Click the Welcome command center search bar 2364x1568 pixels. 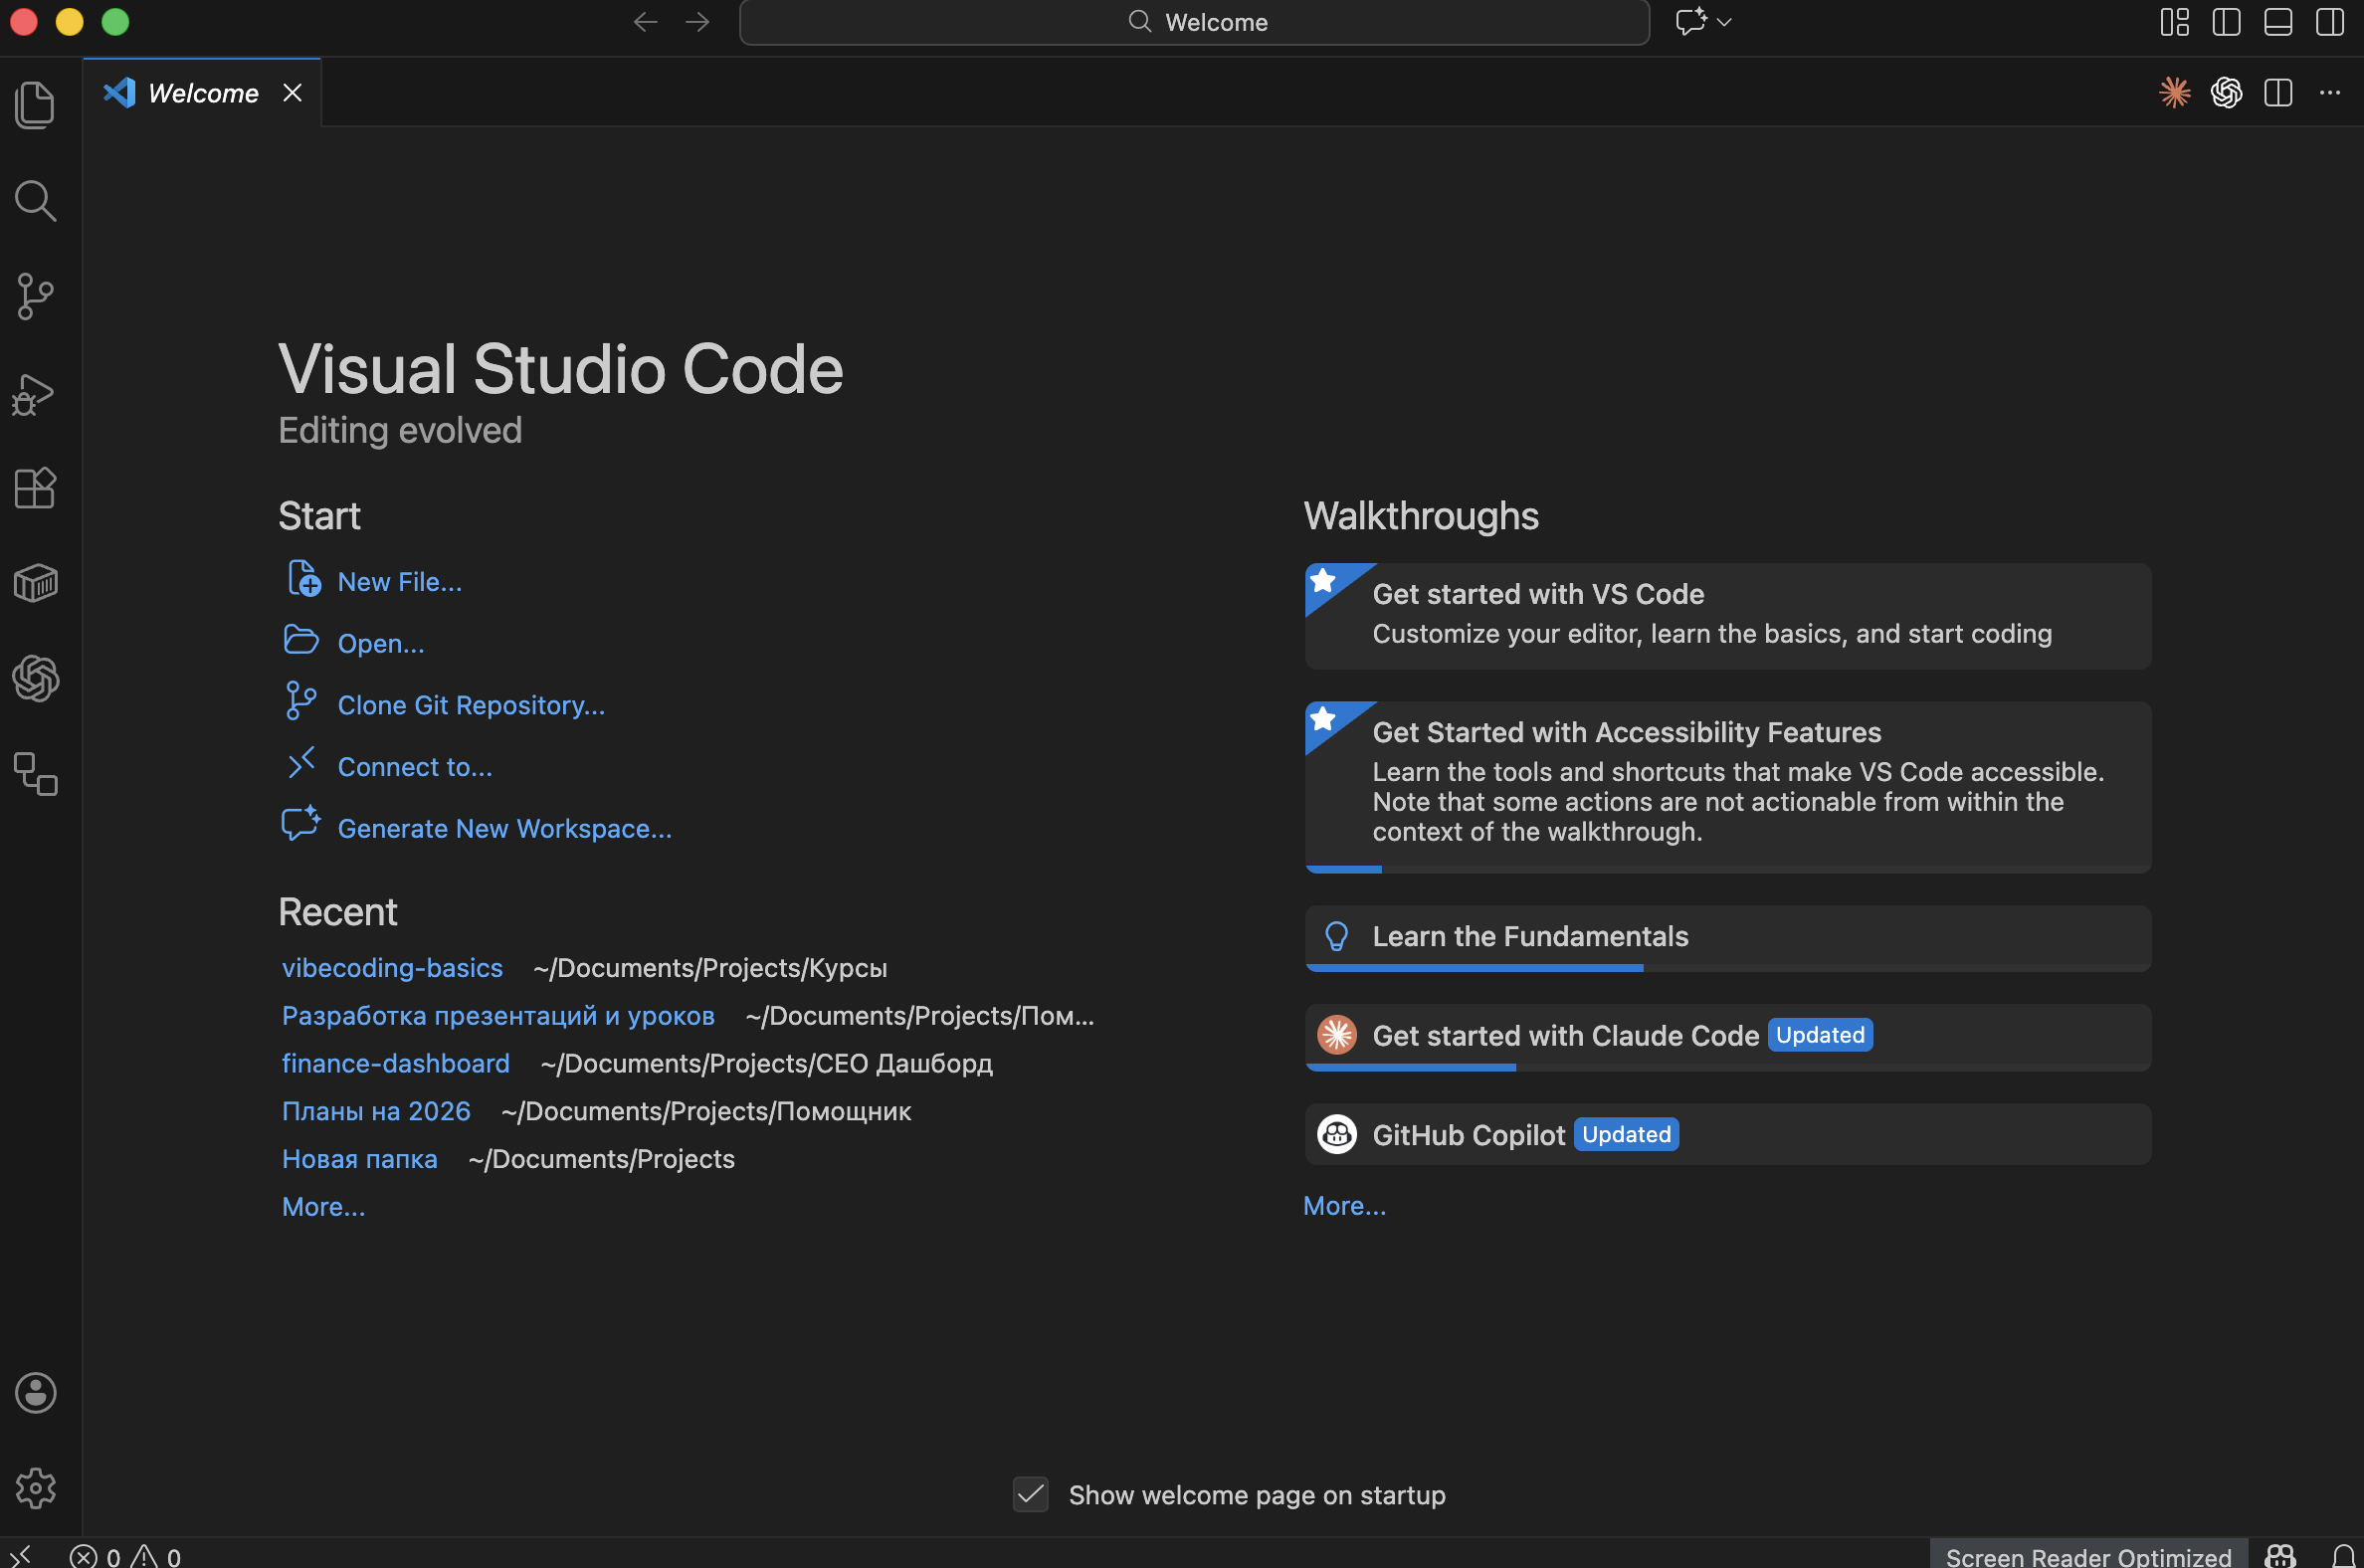pos(1194,22)
